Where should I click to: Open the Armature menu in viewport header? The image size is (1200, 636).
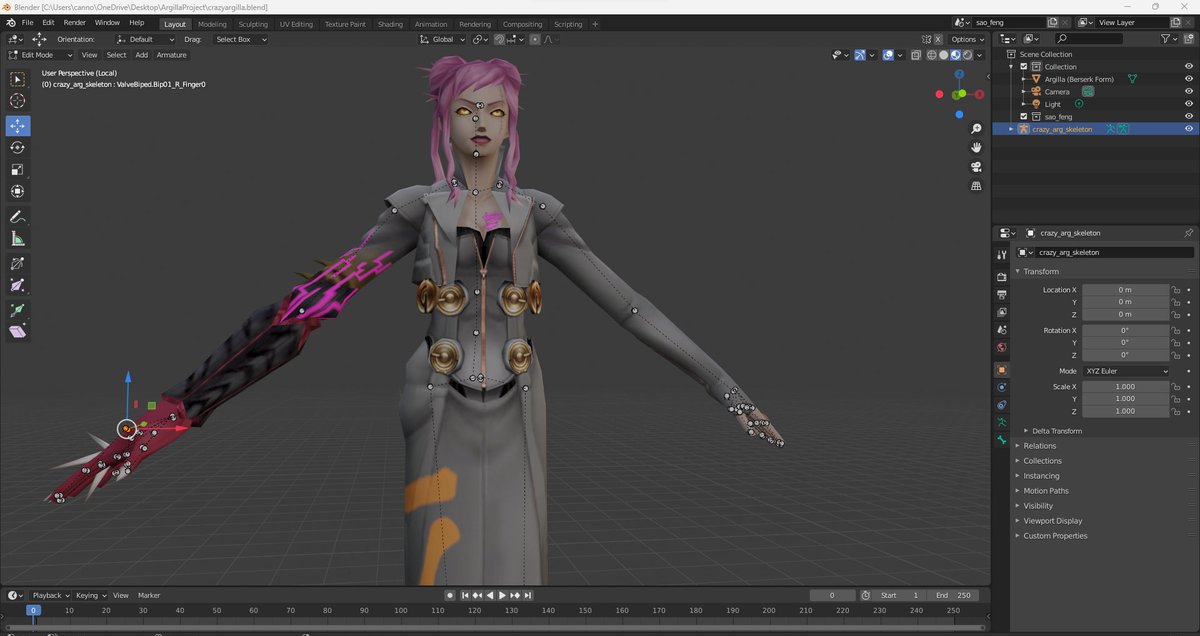(172, 55)
